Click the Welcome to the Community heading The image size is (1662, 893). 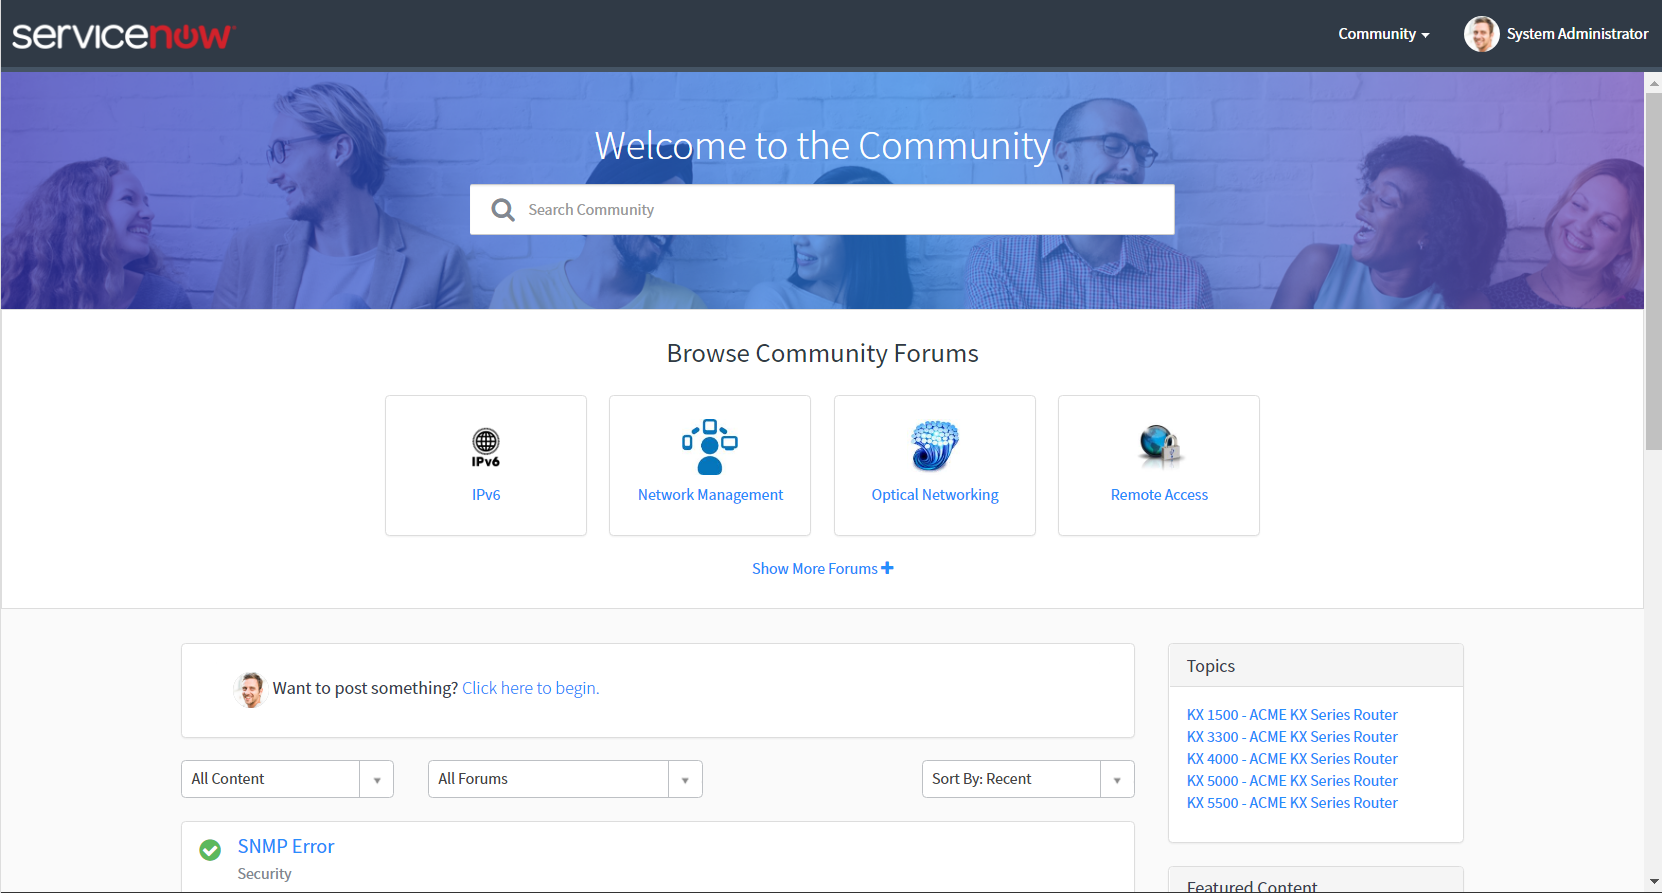pyautogui.click(x=822, y=146)
